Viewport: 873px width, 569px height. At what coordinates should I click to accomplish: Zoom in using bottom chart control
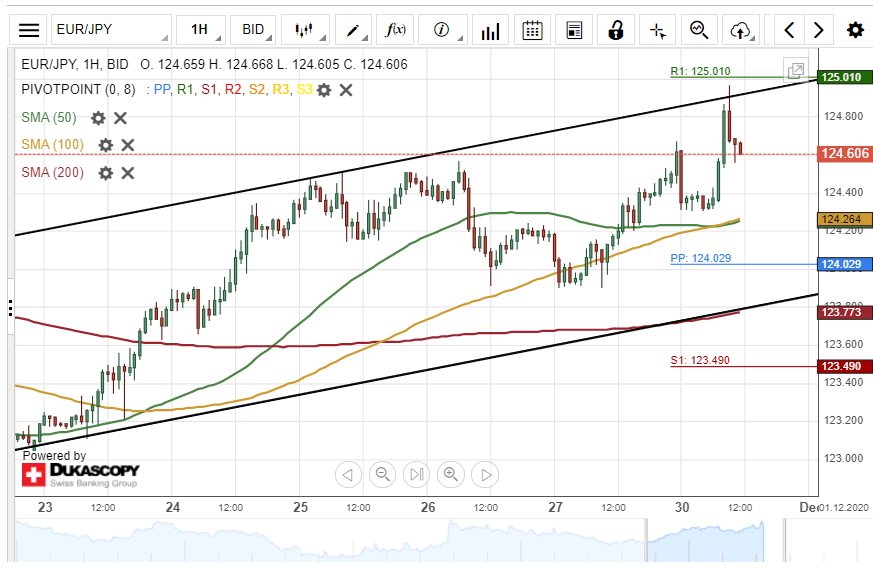coord(451,474)
